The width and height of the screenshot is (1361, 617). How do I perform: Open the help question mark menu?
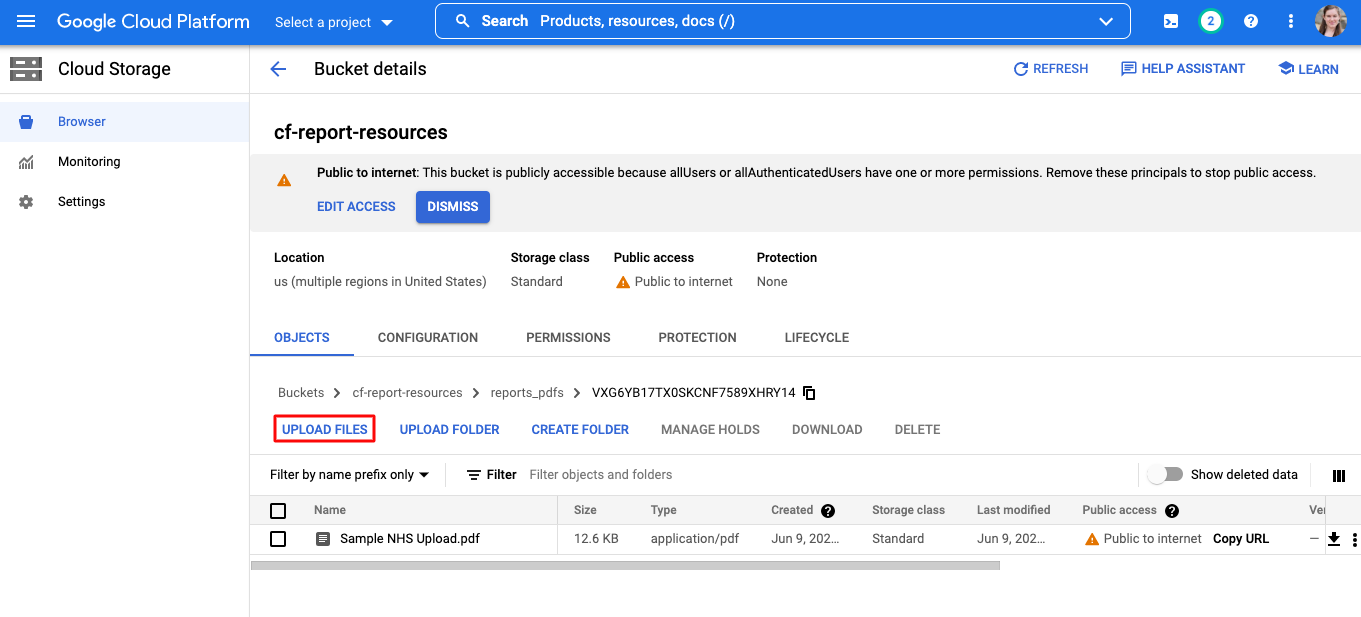[1251, 21]
